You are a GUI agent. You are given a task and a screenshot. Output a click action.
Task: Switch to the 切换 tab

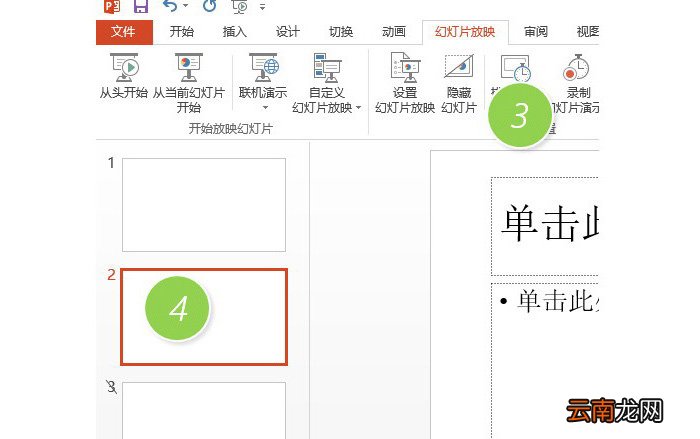341,32
